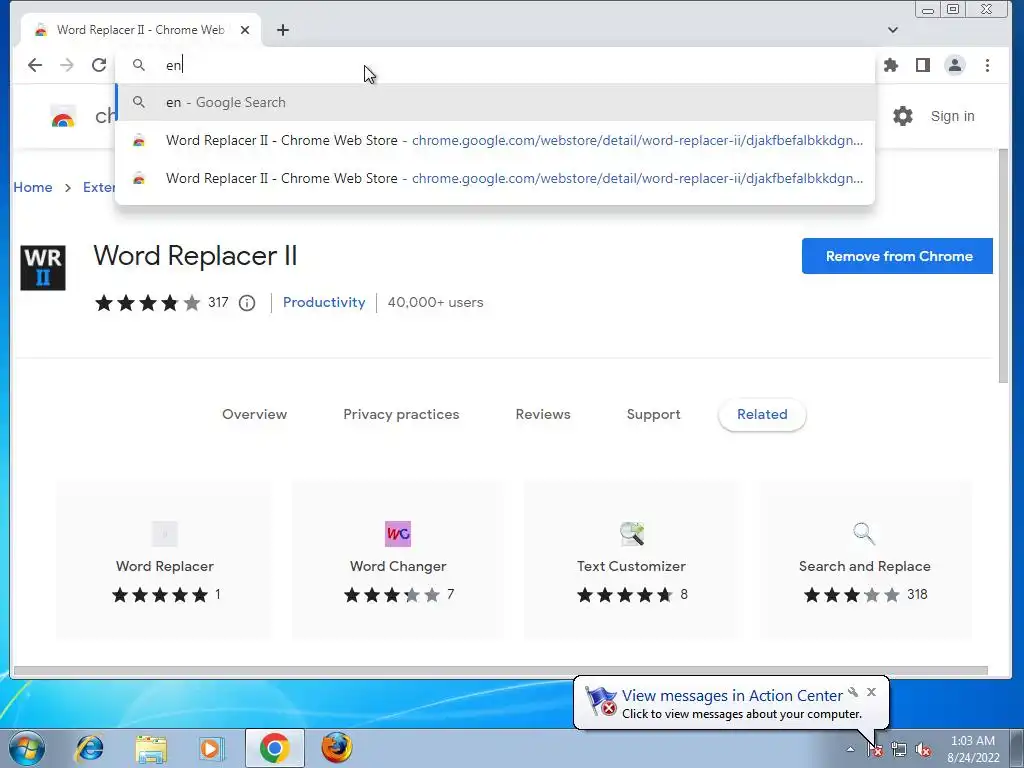Click the rating info circle icon
This screenshot has height=768, width=1024.
247,303
